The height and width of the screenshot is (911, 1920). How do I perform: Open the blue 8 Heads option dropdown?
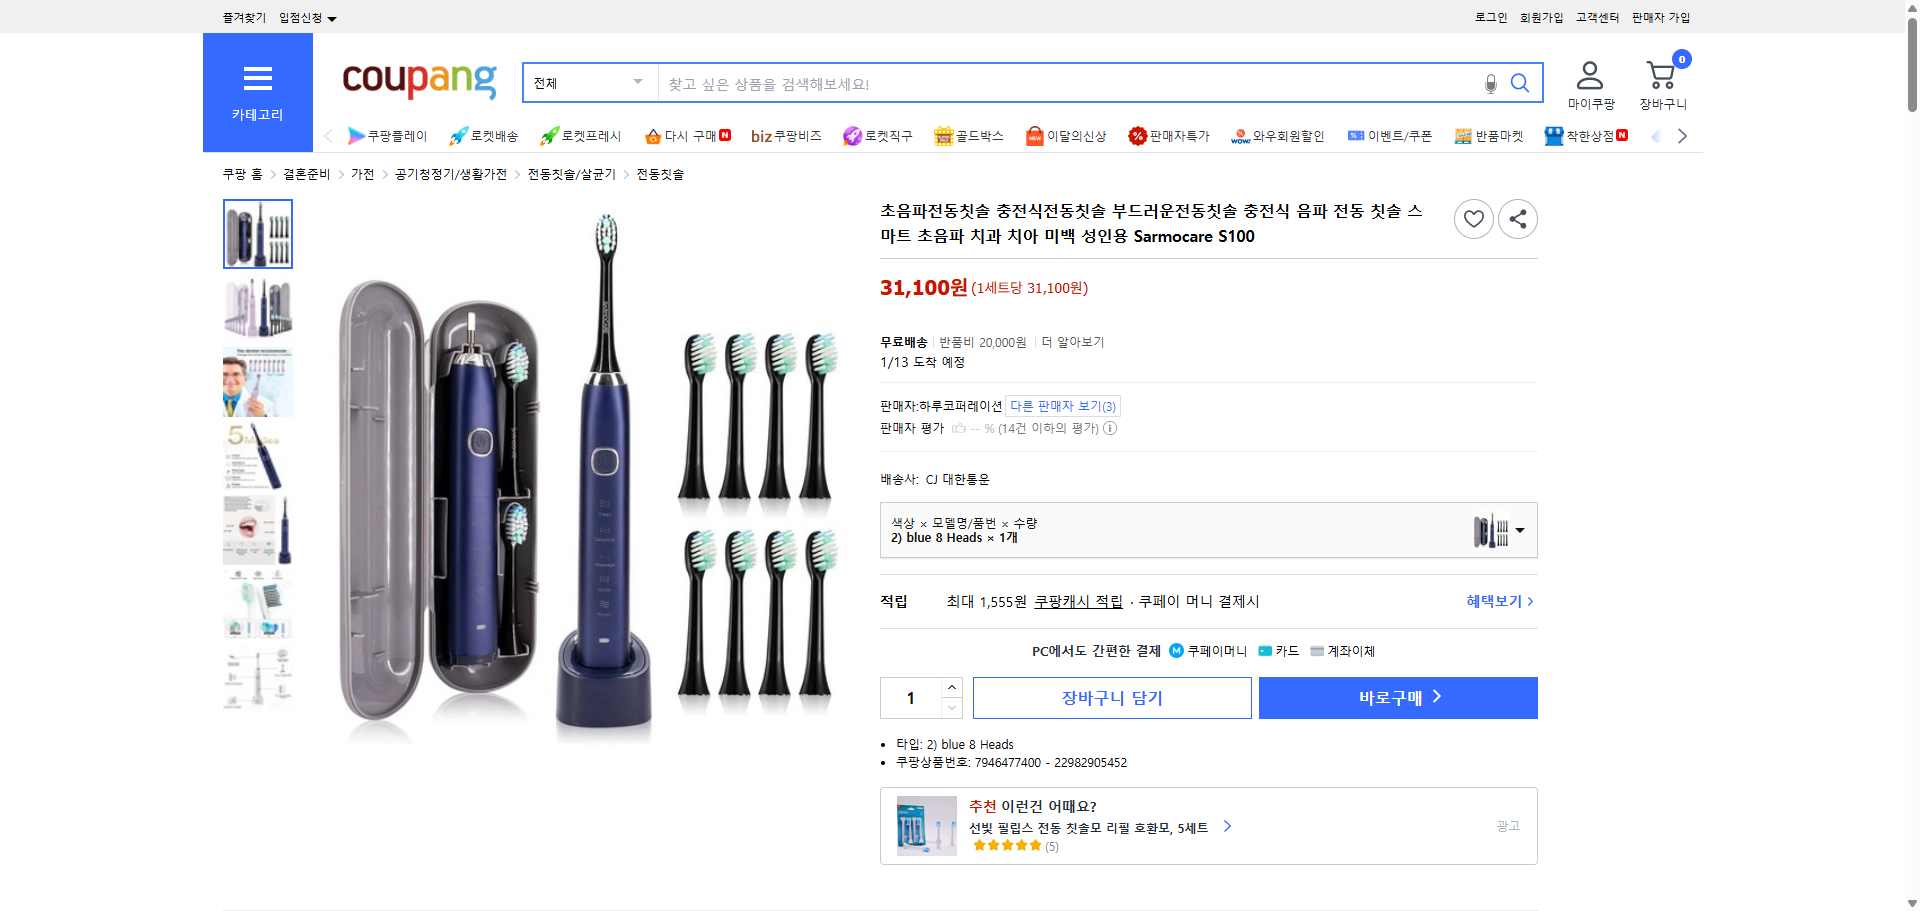point(1518,531)
